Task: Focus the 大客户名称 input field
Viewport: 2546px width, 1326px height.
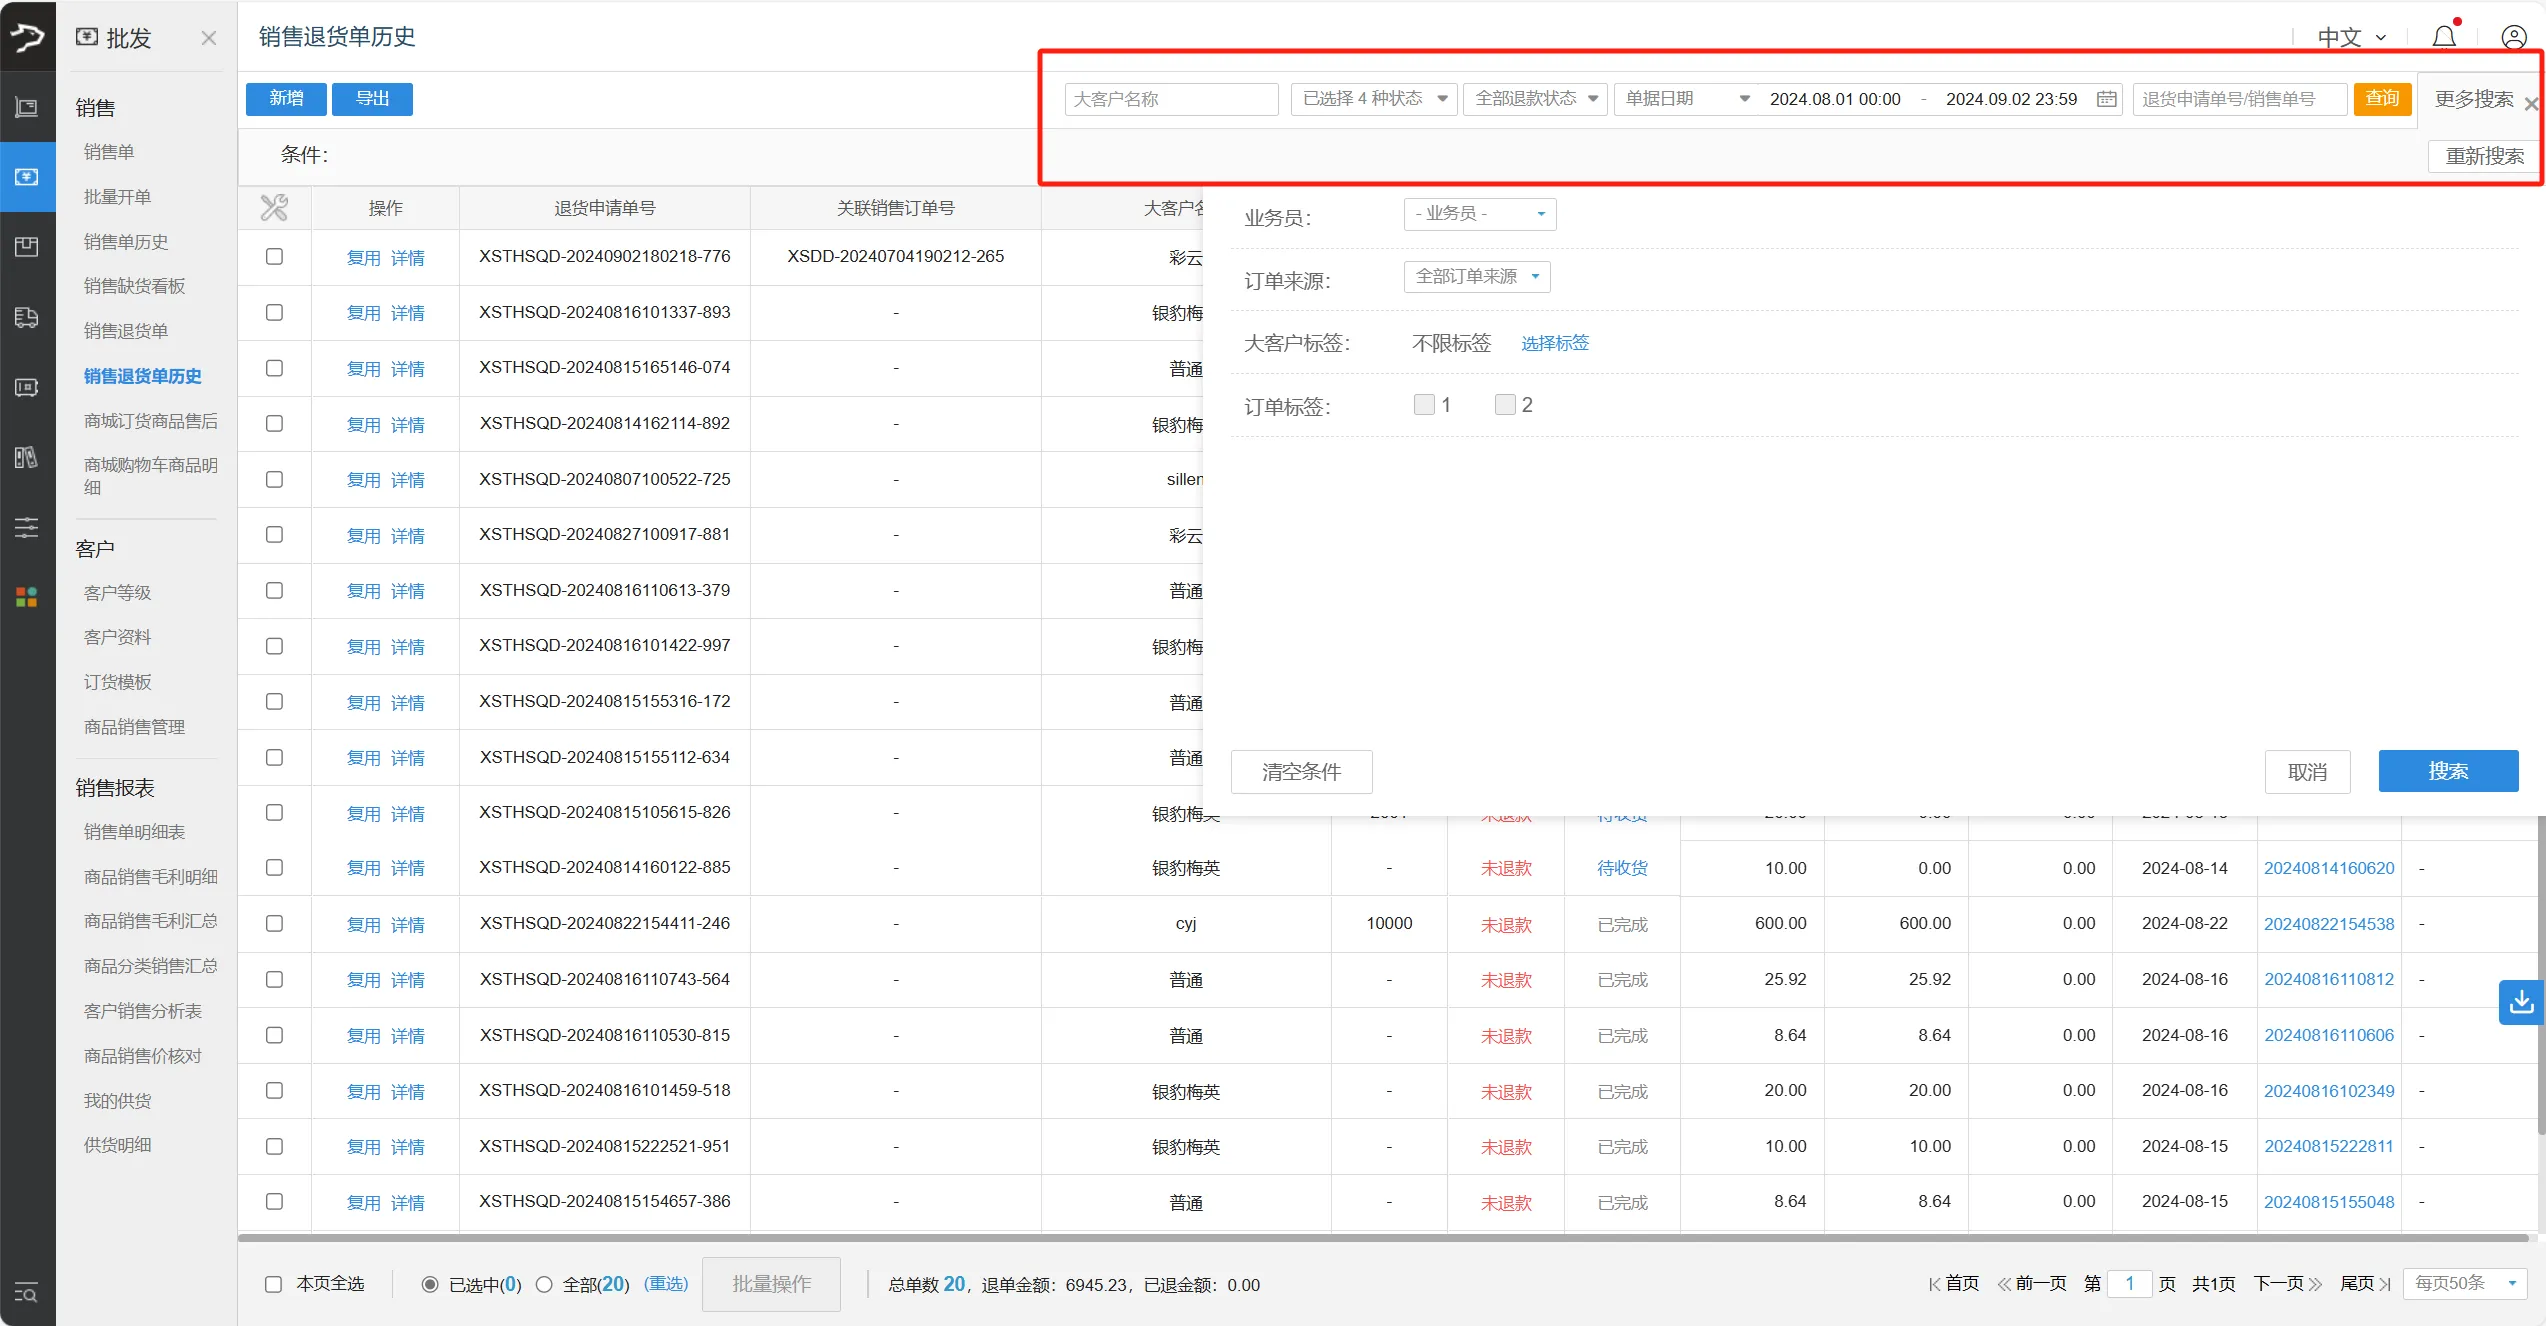Action: [x=1170, y=99]
